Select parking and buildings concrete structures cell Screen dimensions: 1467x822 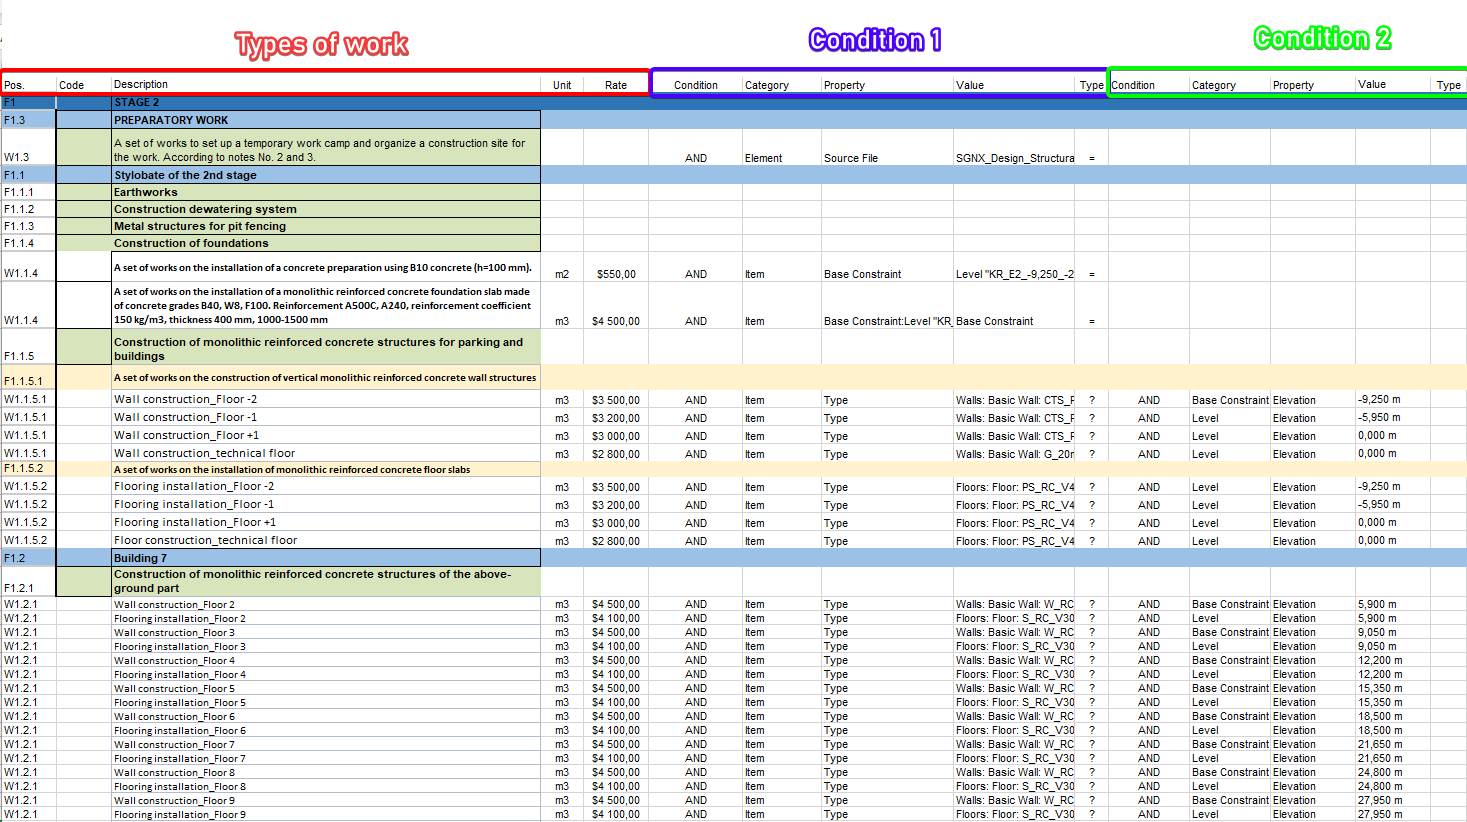tap(325, 347)
